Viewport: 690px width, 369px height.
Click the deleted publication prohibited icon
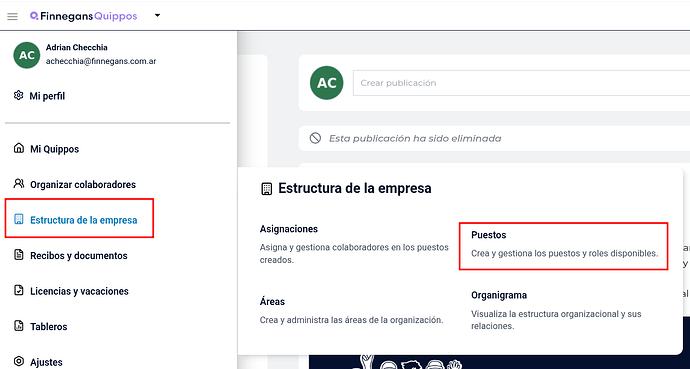(315, 139)
